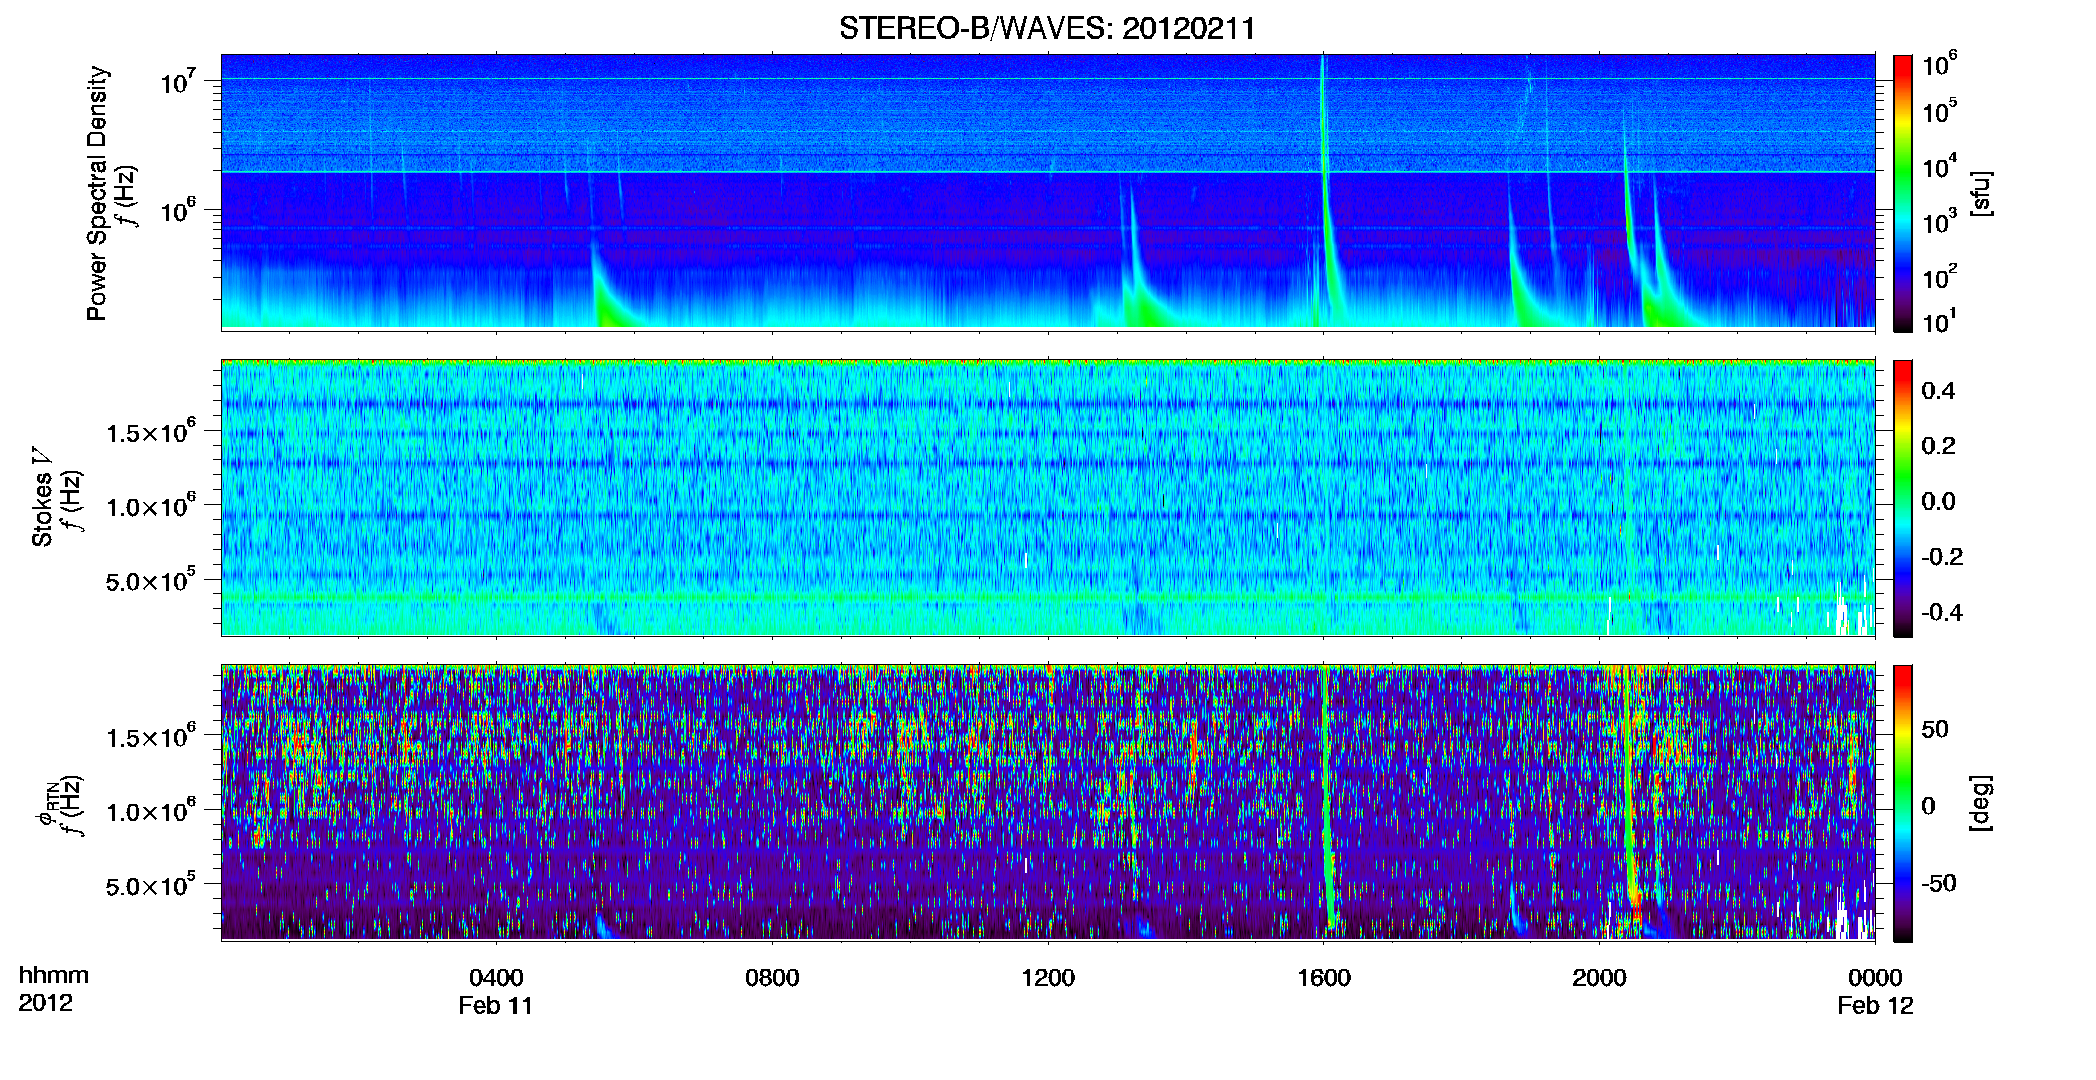
Task: Click the 5.0×10^5 tick in bottom panel
Action: click(x=151, y=886)
